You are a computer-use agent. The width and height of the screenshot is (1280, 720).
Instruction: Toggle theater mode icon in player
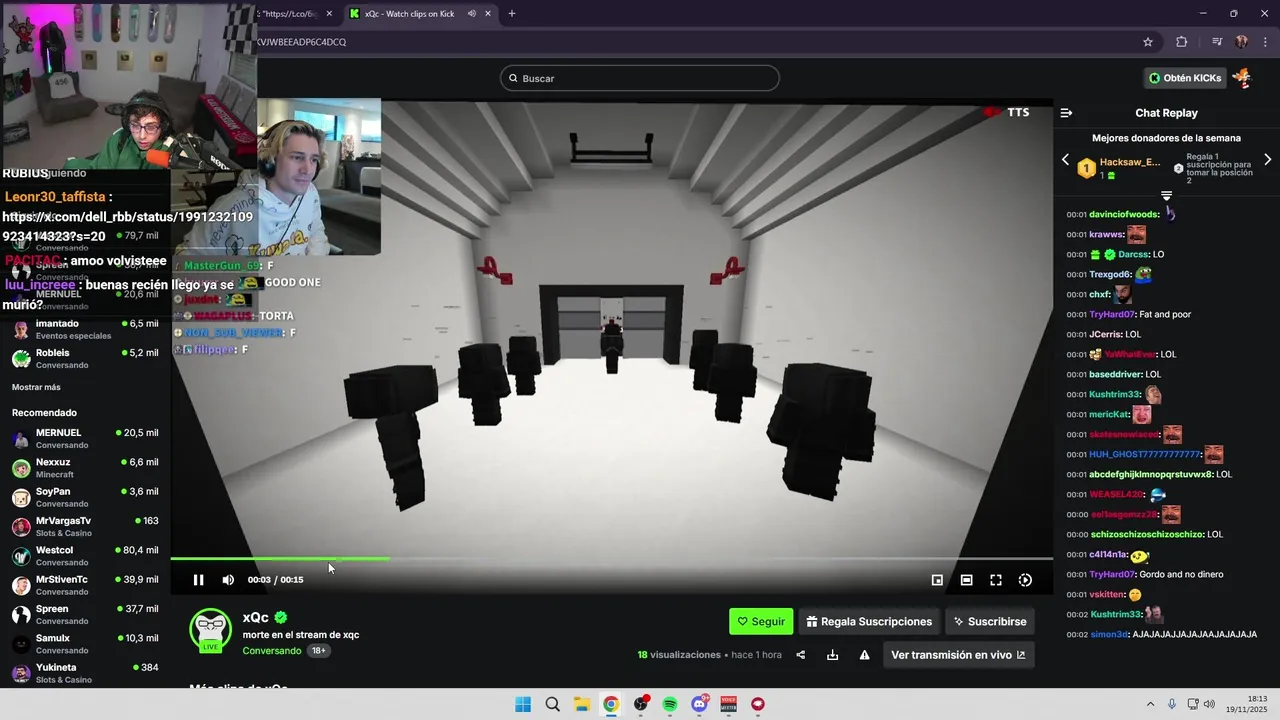(x=966, y=580)
